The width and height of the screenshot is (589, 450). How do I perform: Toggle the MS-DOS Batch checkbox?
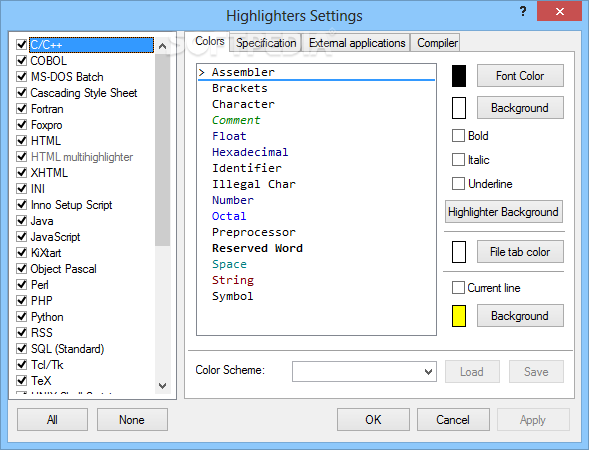(x=22, y=77)
